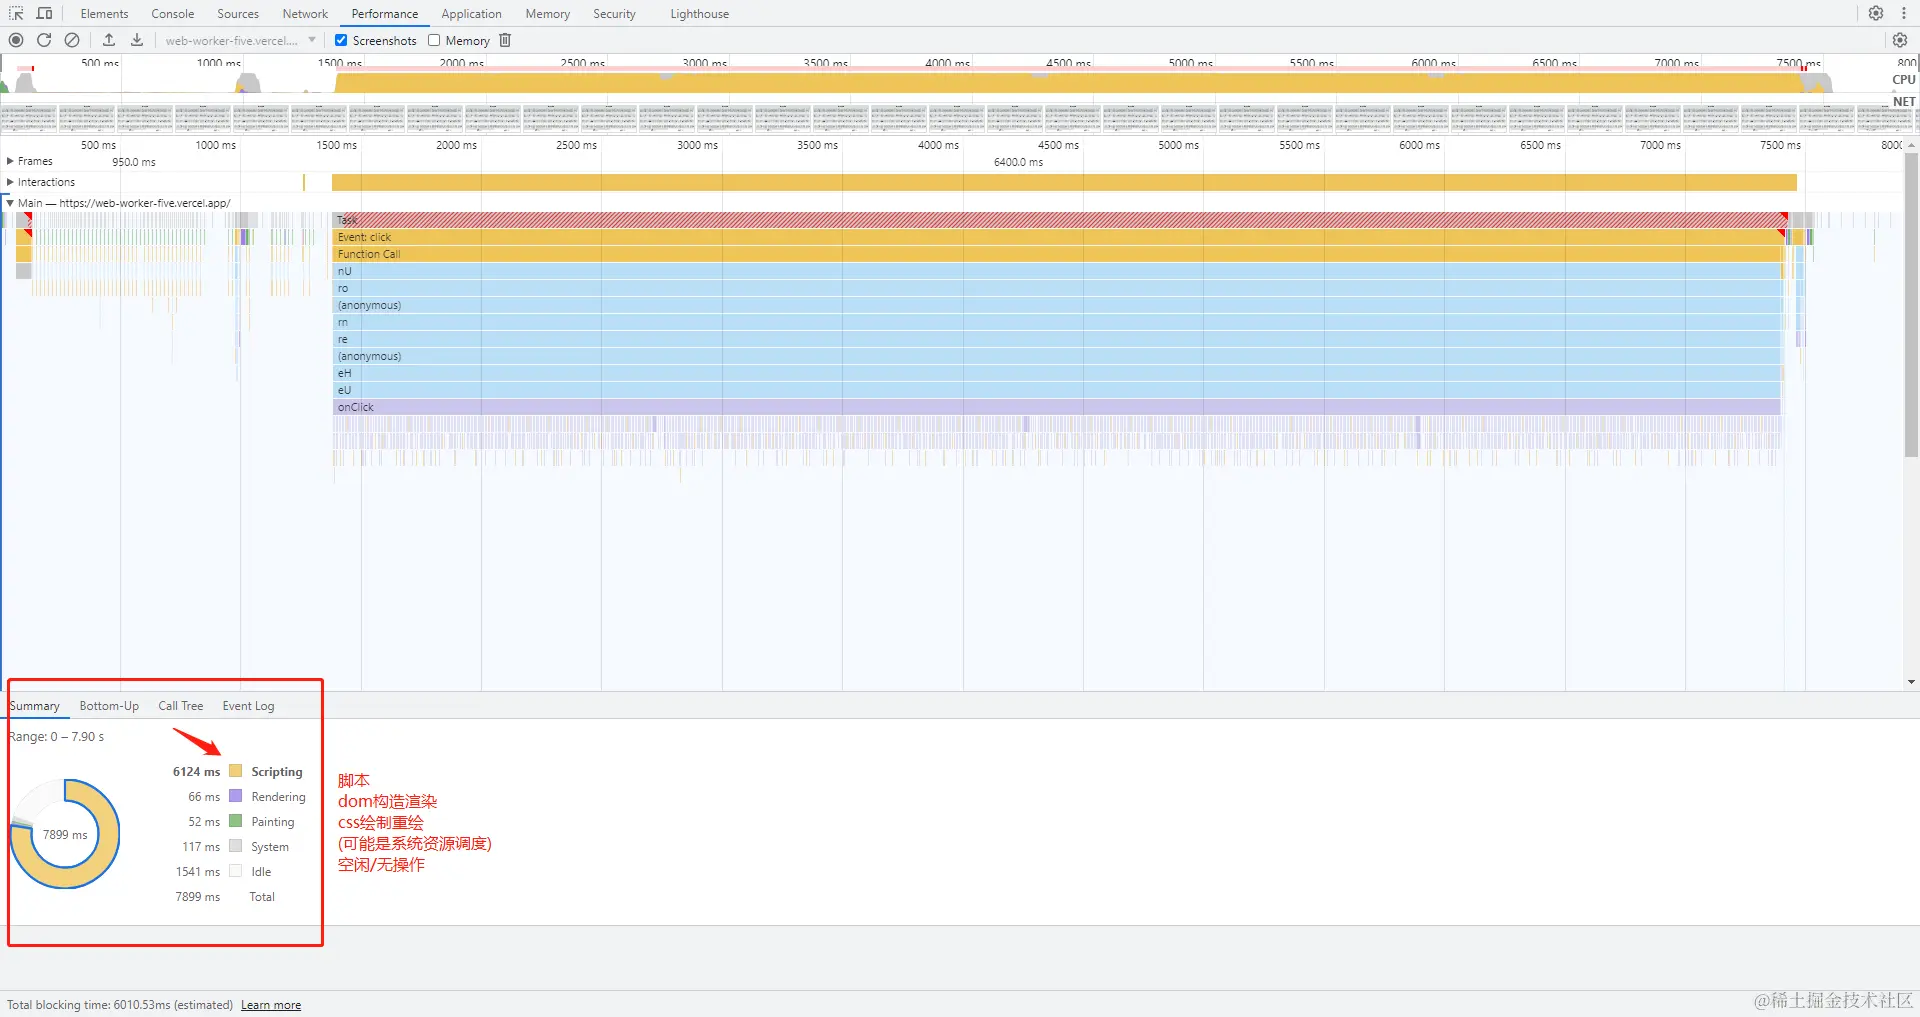This screenshot has width=1920, height=1017.
Task: Activate the inspect element tool
Action: 15,13
